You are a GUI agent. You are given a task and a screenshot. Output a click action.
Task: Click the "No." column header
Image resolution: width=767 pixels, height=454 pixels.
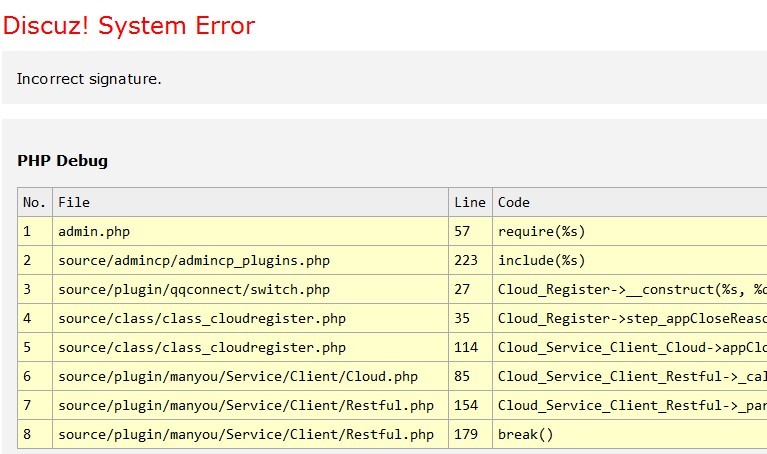point(34,202)
